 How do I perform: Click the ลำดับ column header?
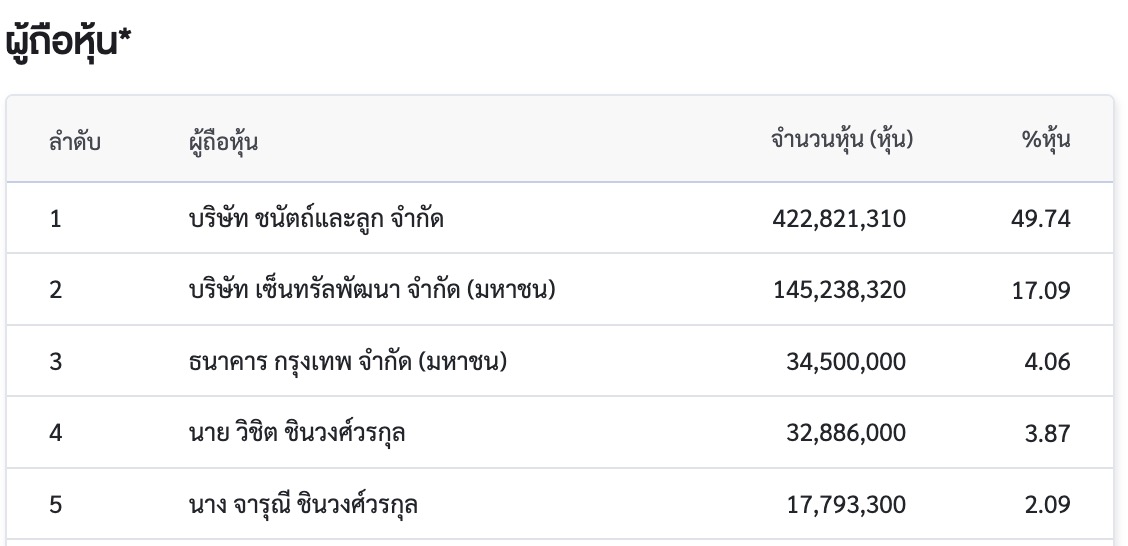(75, 141)
